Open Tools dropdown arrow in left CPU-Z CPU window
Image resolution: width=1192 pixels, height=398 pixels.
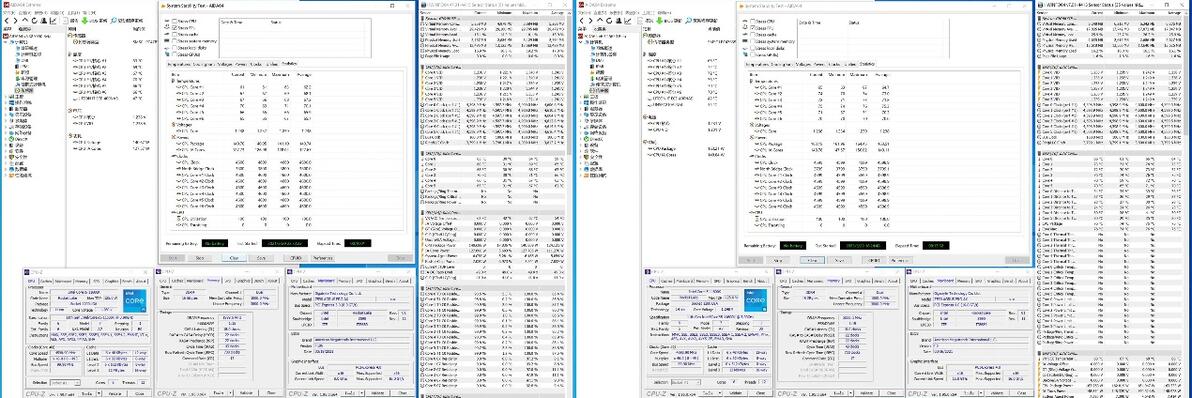(99, 393)
